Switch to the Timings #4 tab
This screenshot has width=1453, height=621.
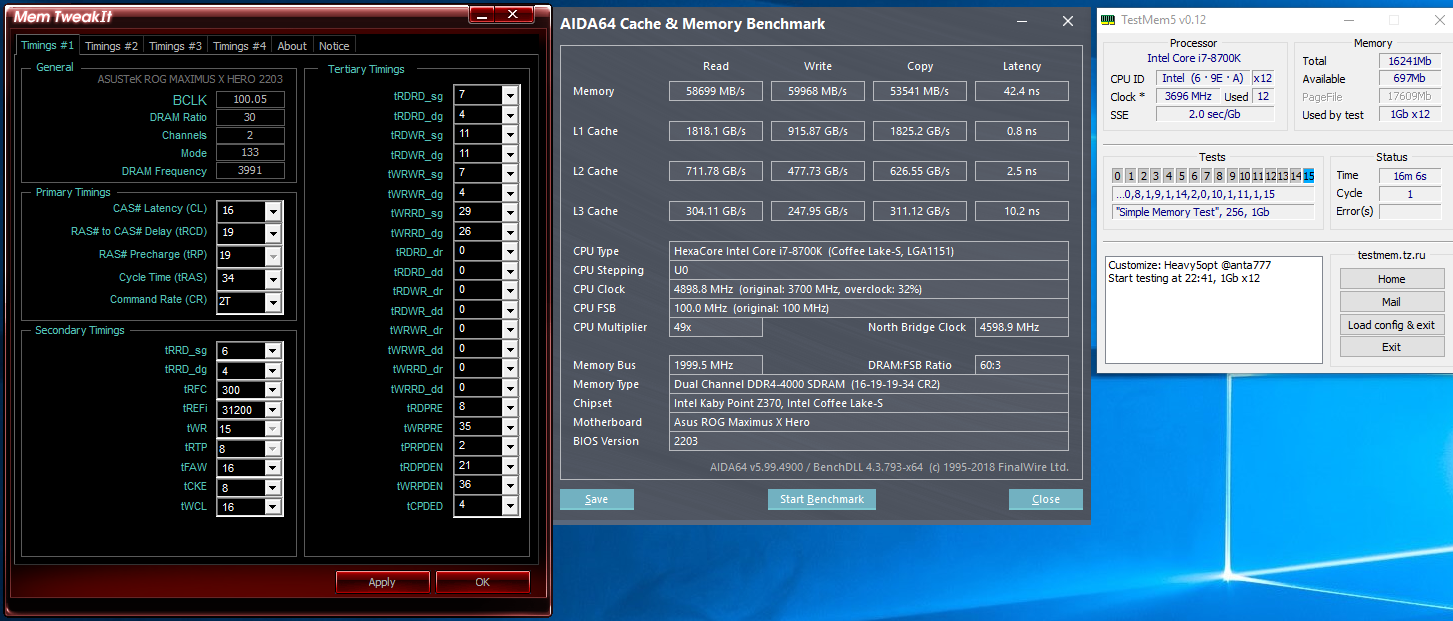(x=239, y=46)
